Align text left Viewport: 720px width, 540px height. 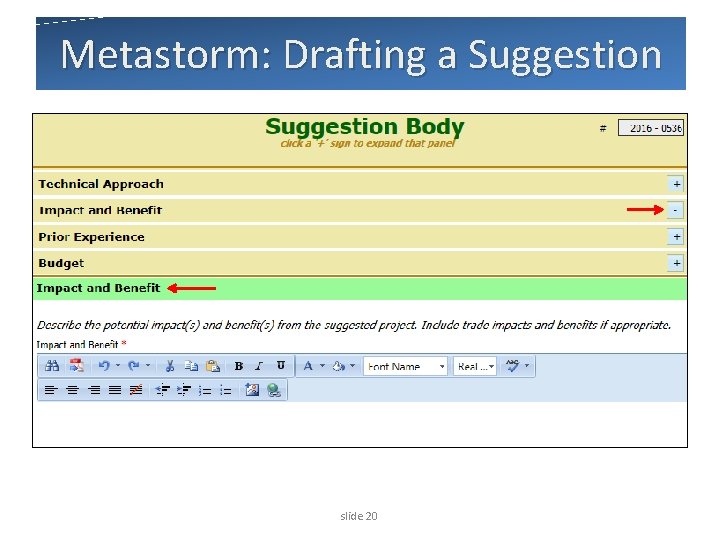(51, 390)
